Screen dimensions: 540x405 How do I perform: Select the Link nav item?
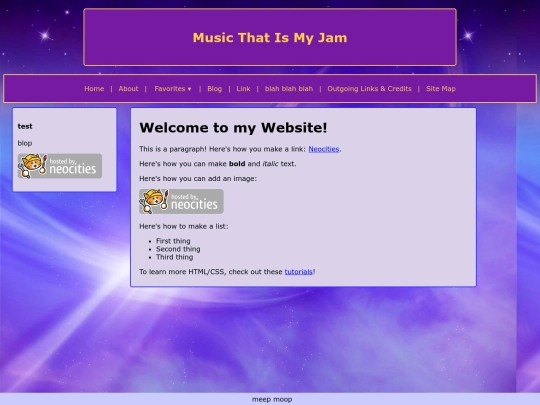[x=243, y=89]
